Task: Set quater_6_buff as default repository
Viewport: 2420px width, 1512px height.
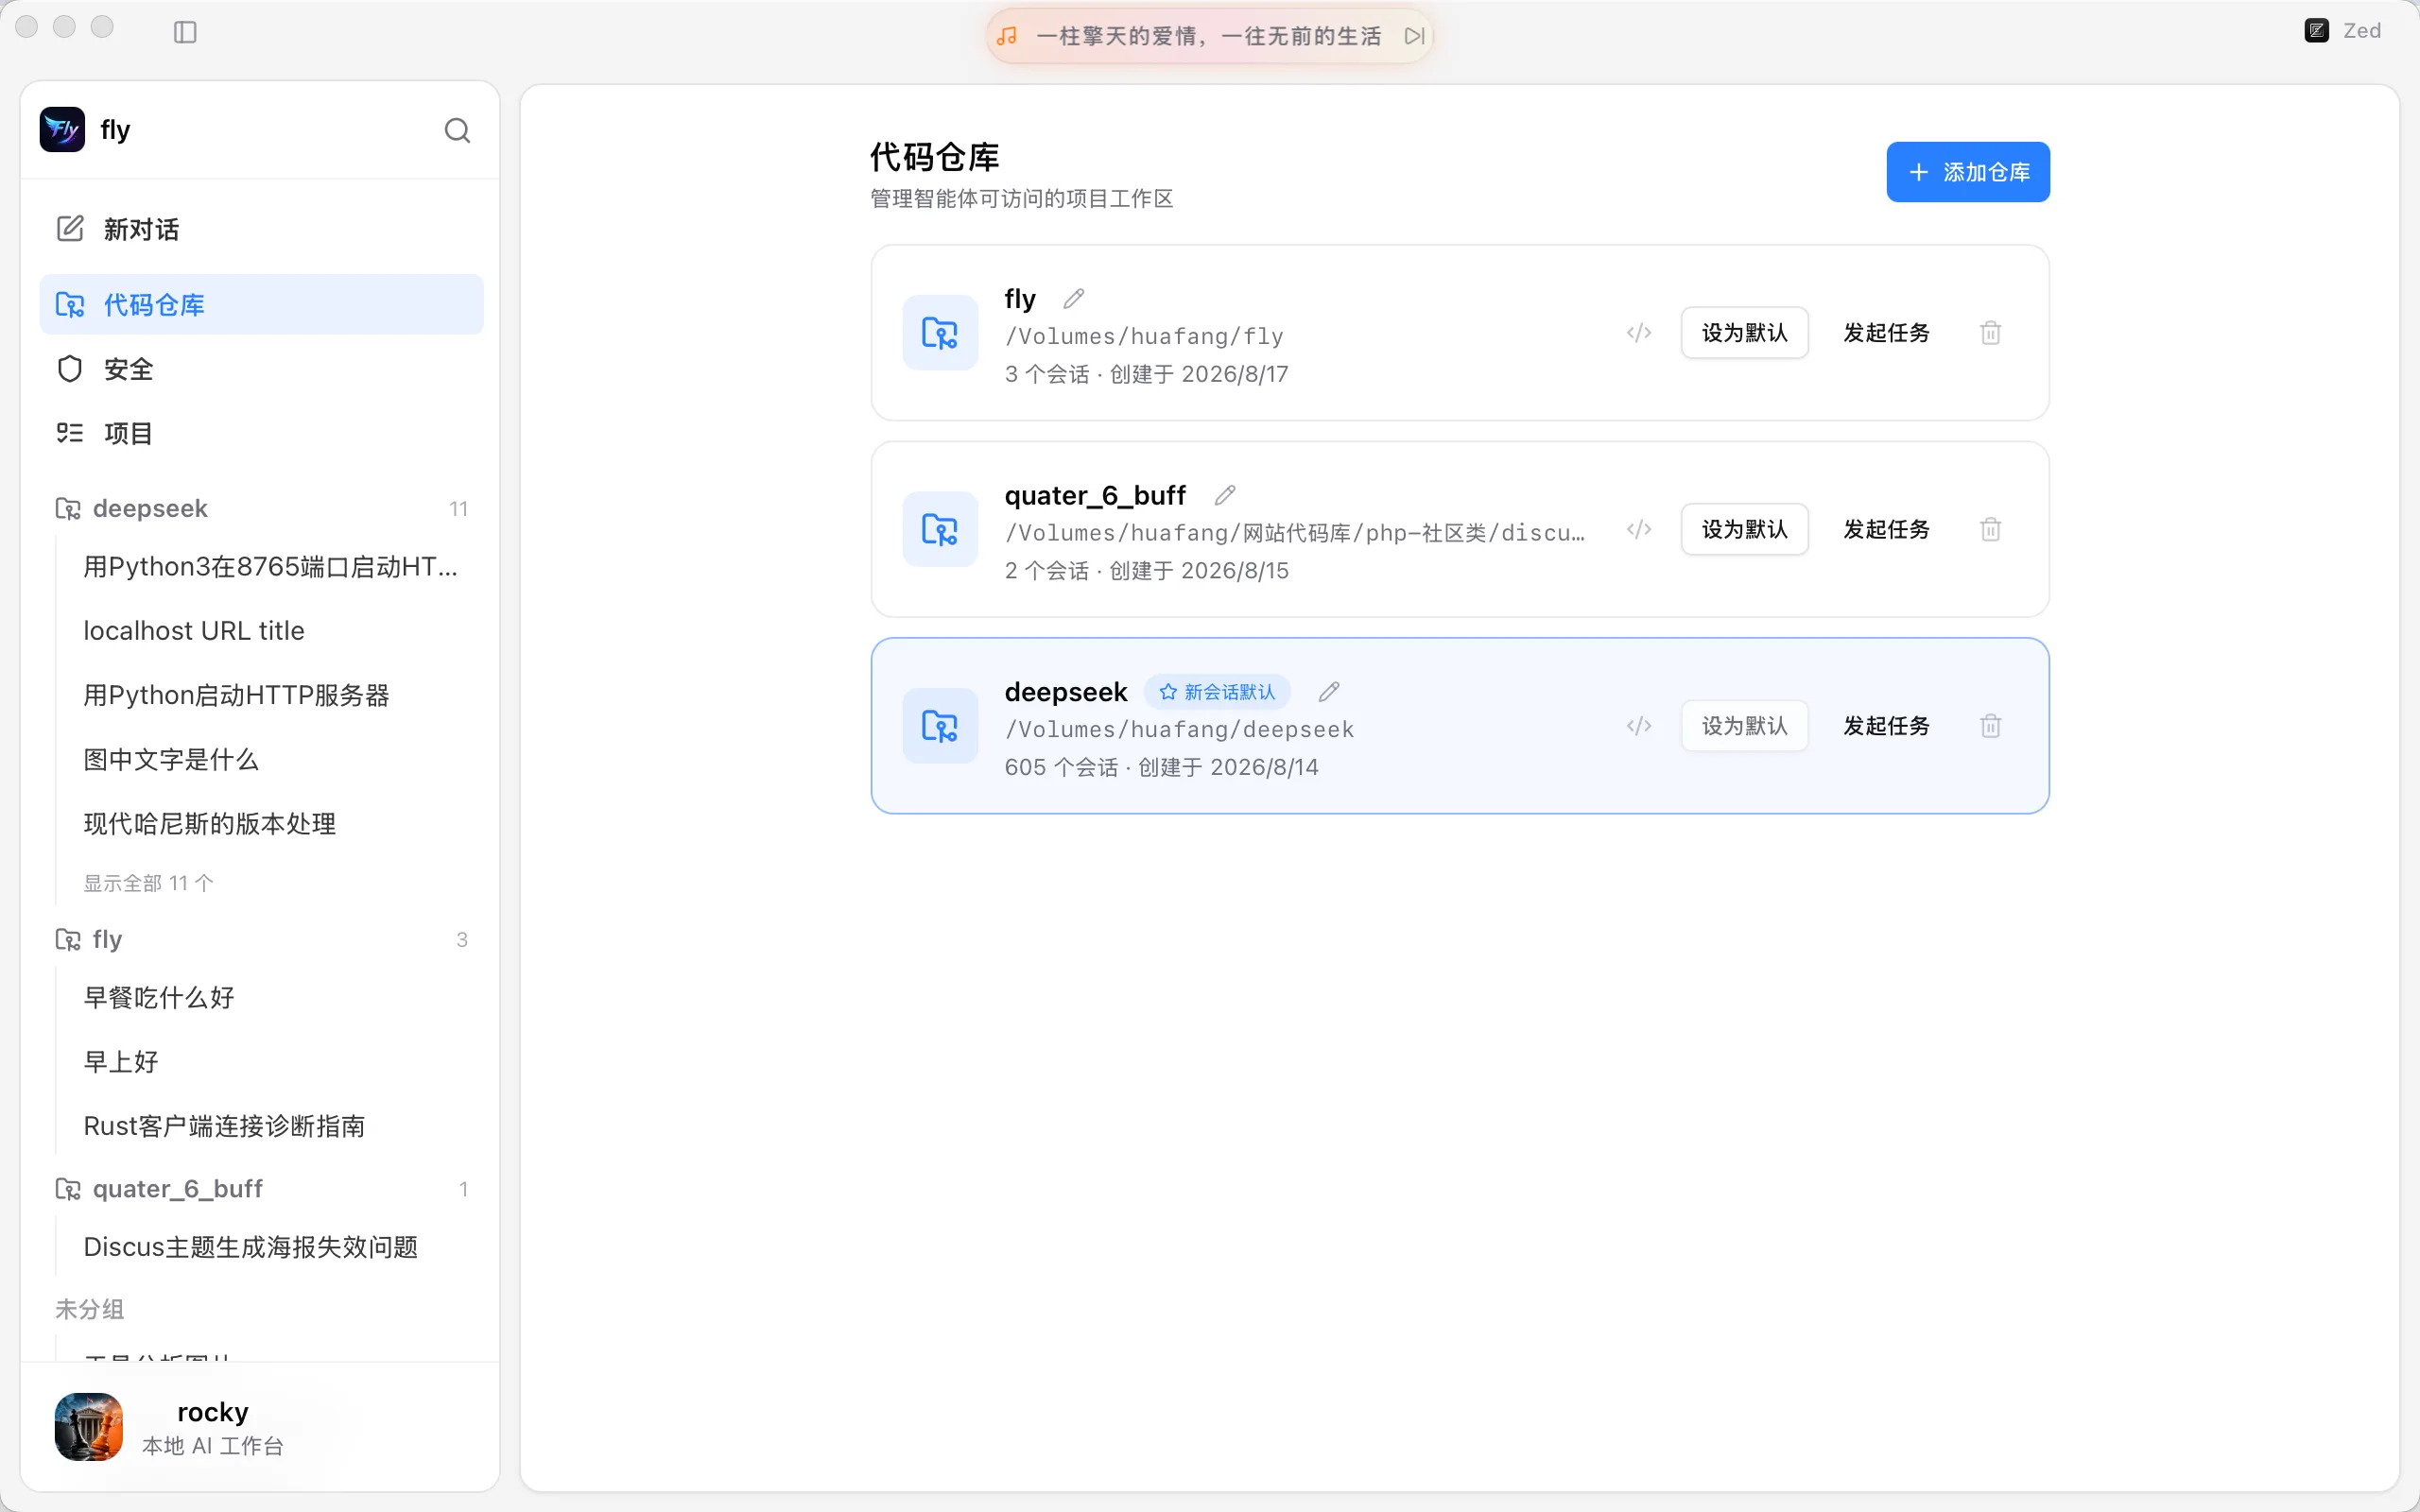Action: (x=1745, y=529)
